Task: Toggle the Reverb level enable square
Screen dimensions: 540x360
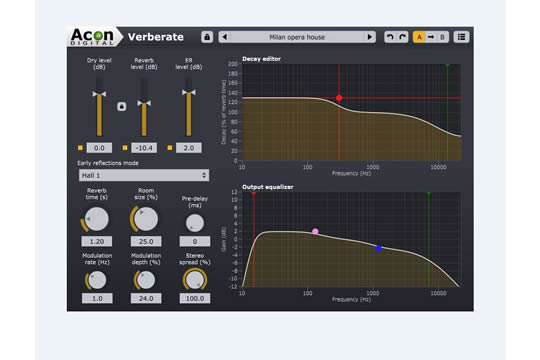Action: coord(125,148)
